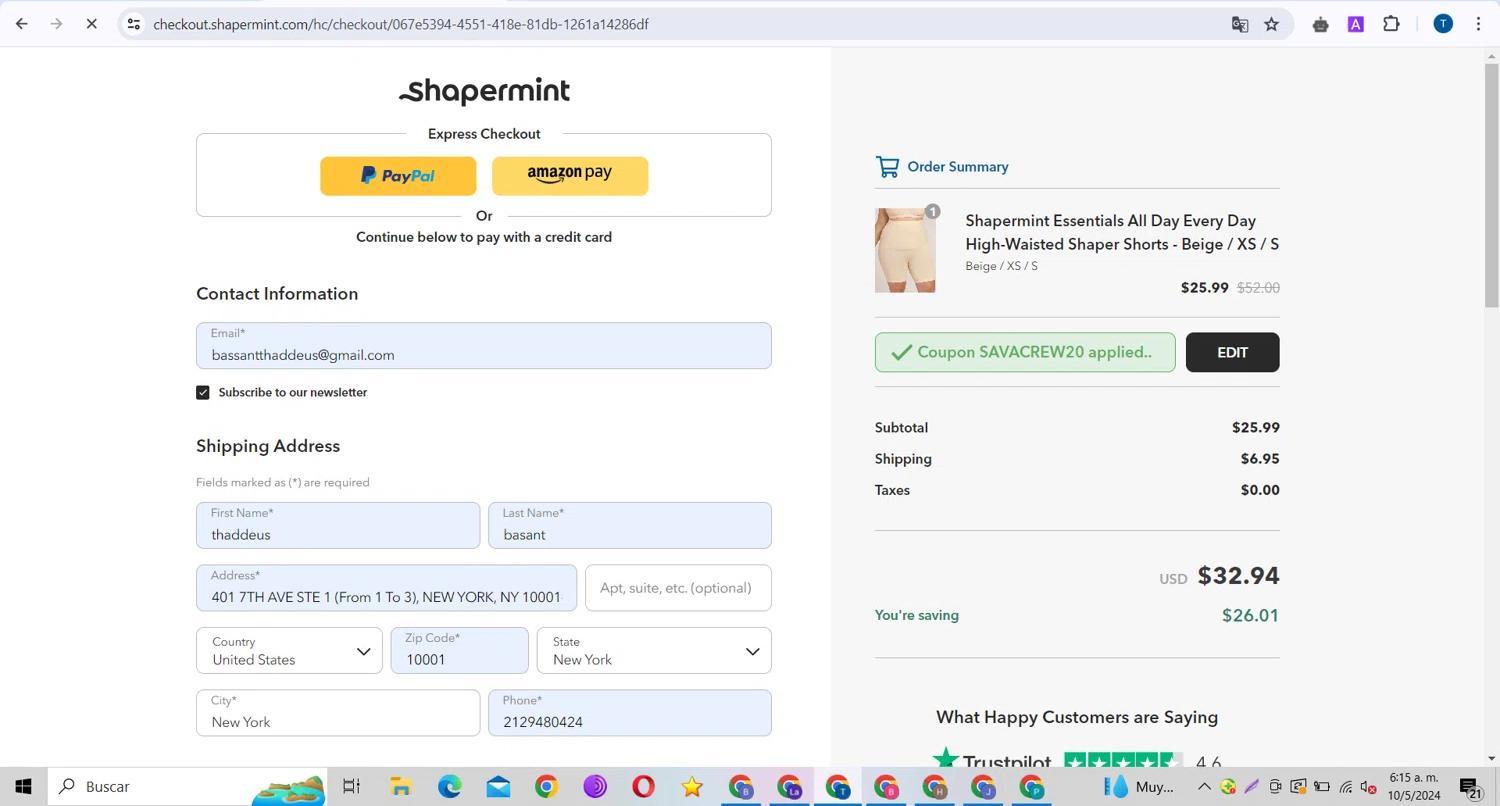Open the weather widget in the taskbar
The image size is (1500, 806).
(1139, 787)
